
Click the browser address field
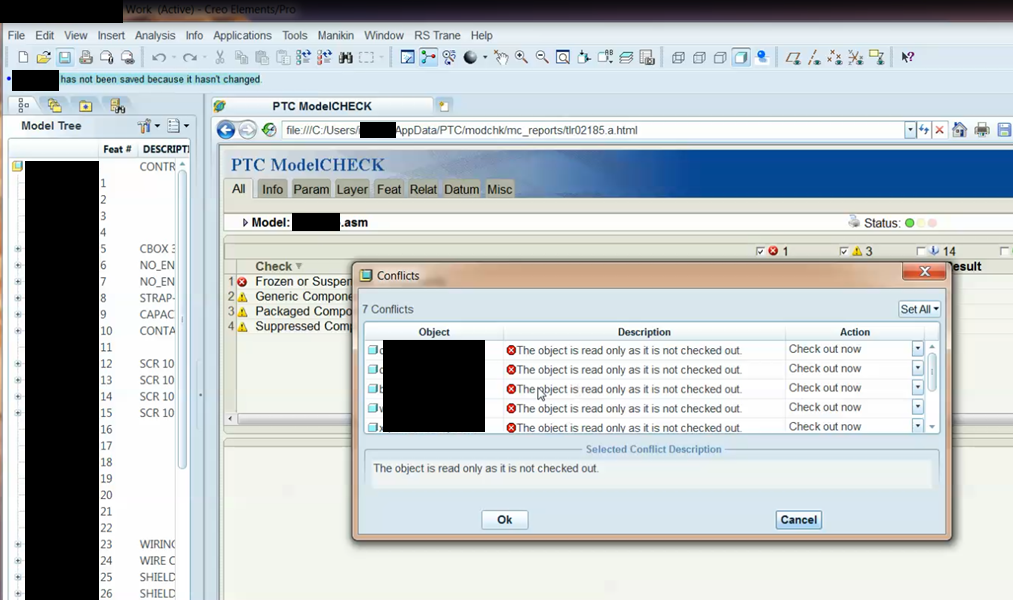click(x=592, y=130)
